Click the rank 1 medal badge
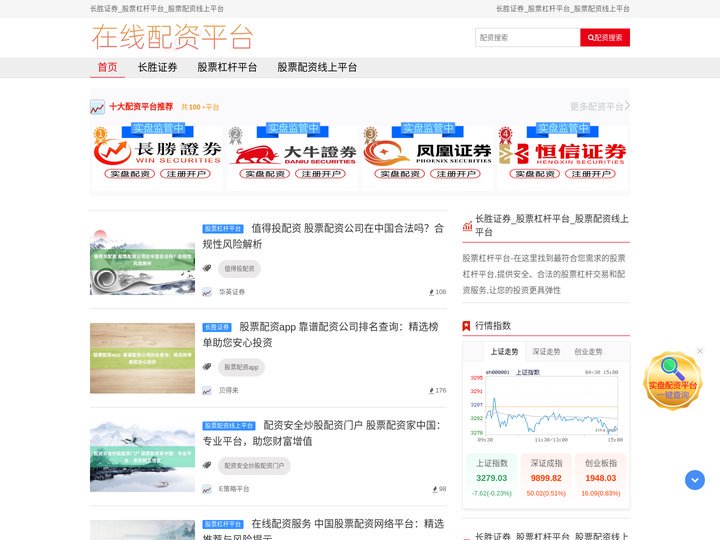Image resolution: width=720 pixels, height=540 pixels. tap(101, 135)
